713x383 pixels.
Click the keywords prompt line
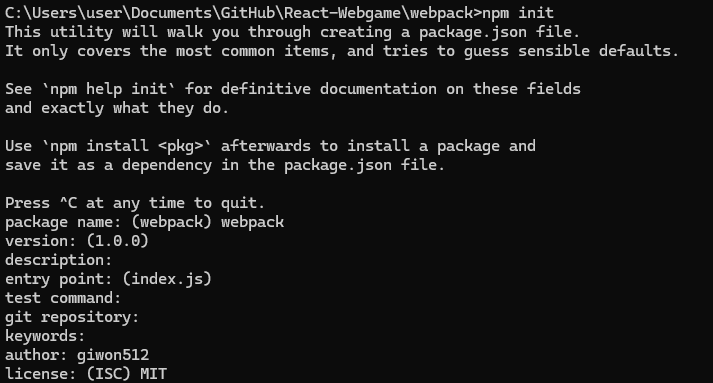pyautogui.click(x=45, y=336)
